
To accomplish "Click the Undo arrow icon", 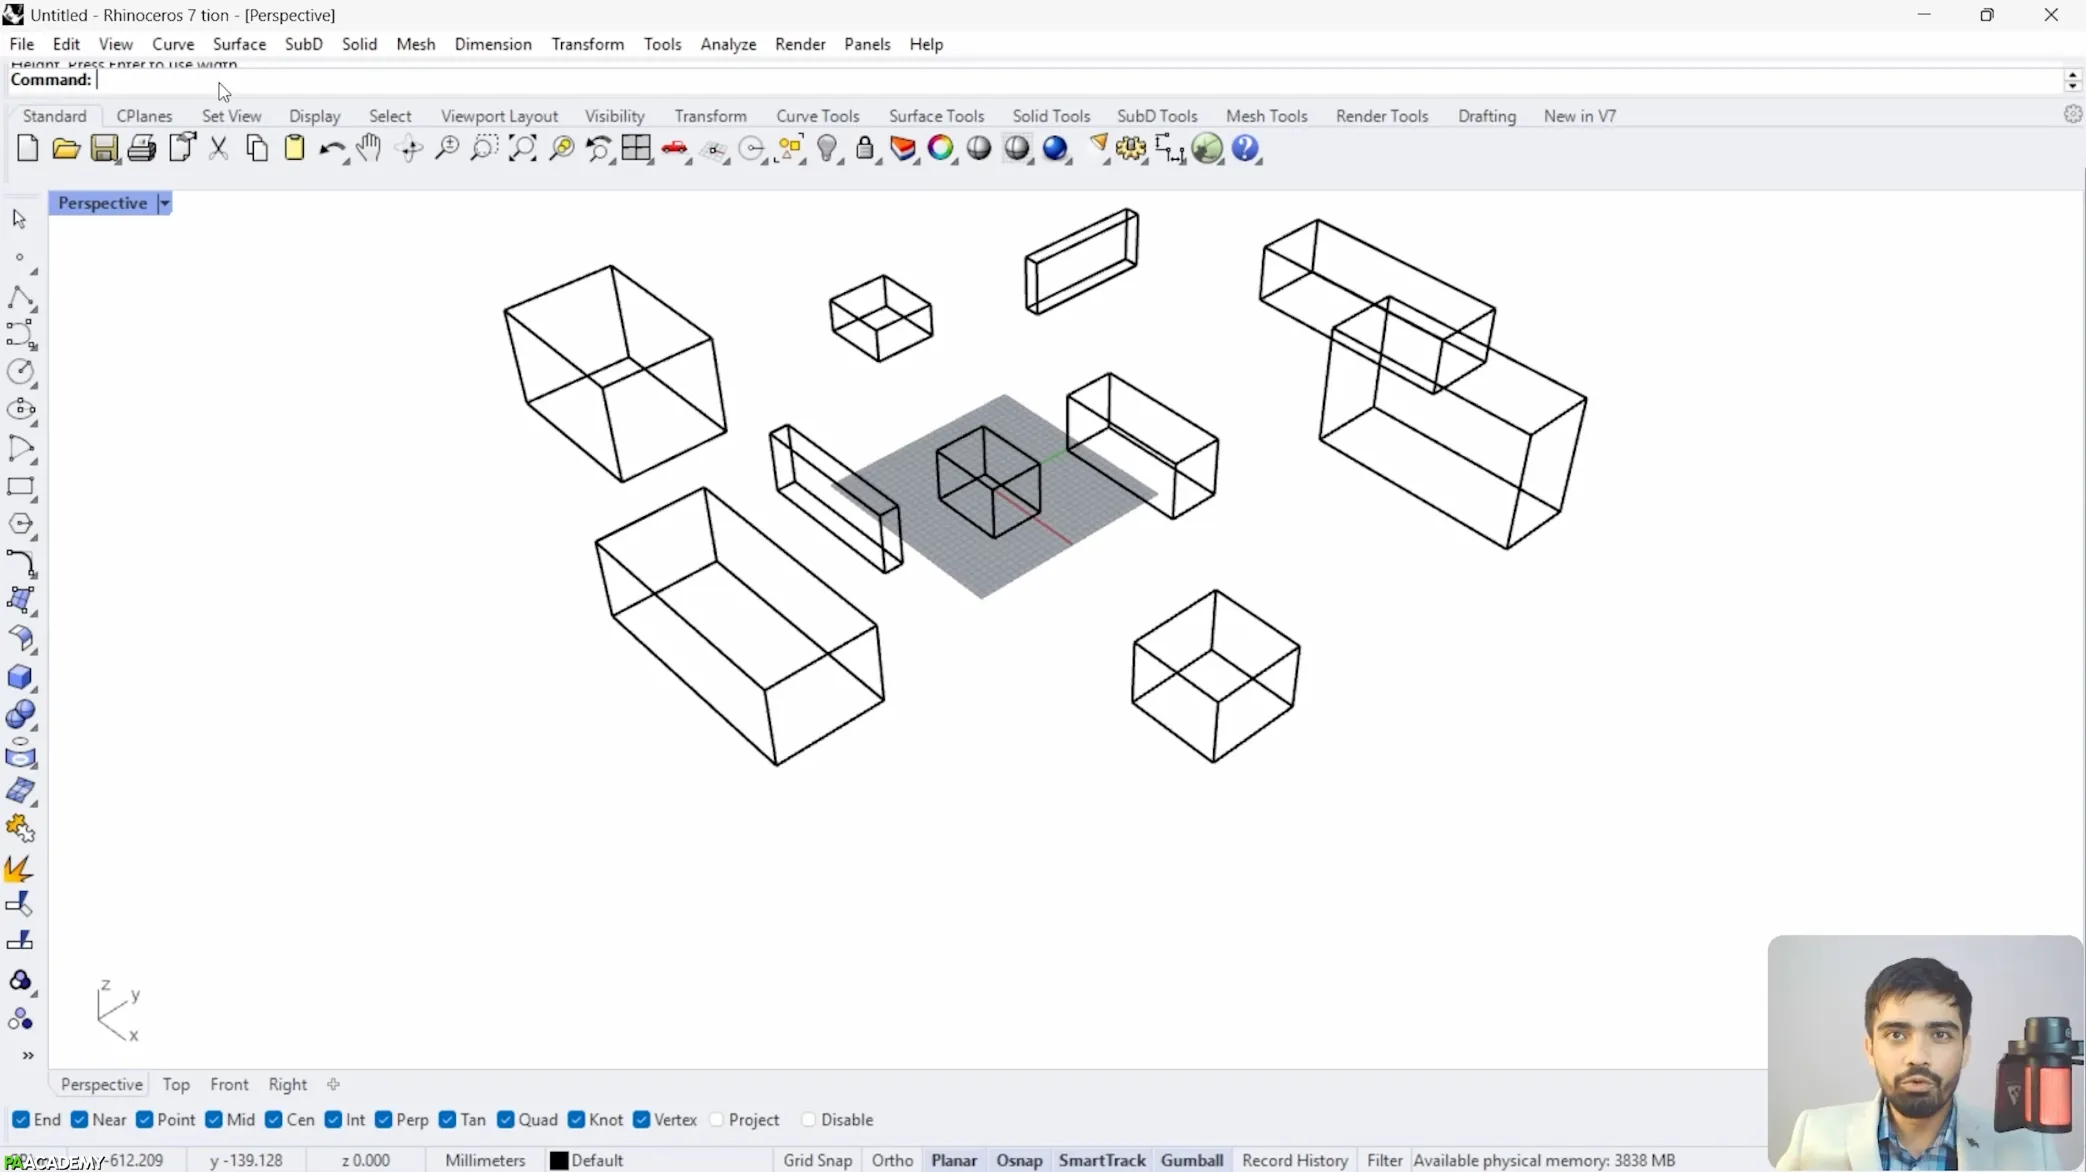I will coord(330,149).
